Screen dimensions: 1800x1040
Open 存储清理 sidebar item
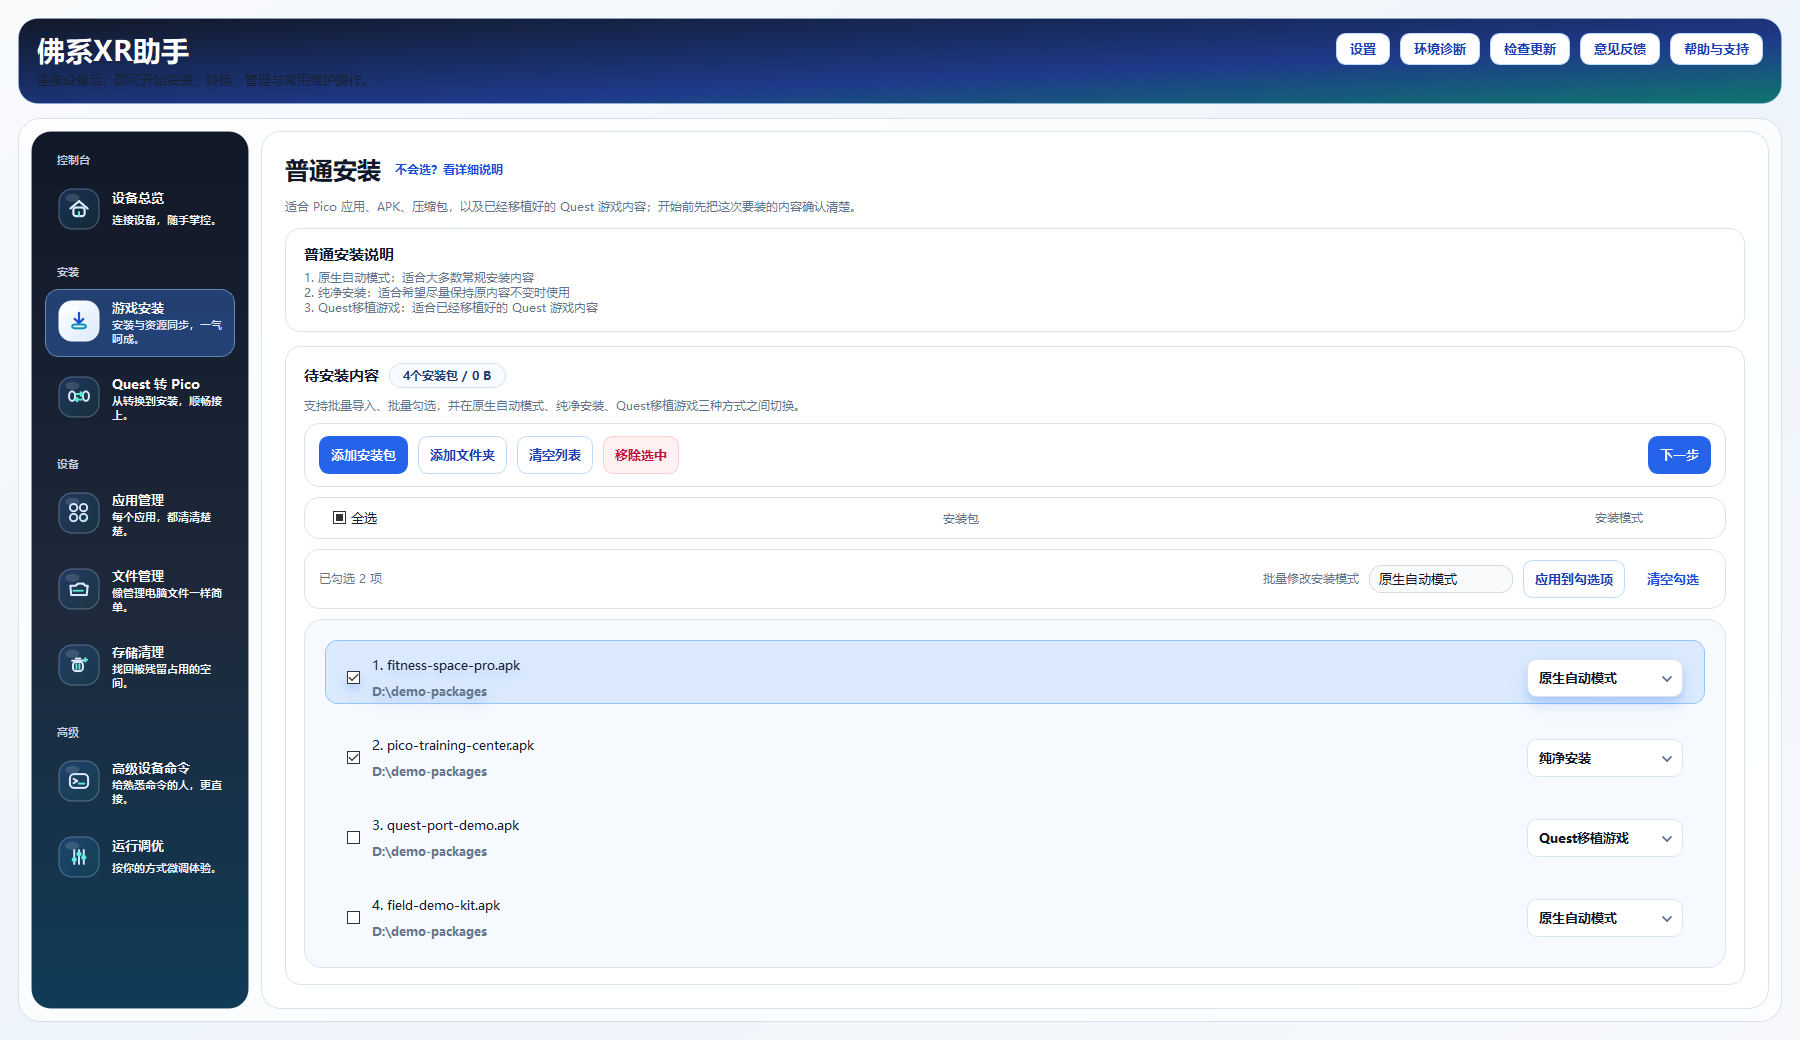(140, 666)
